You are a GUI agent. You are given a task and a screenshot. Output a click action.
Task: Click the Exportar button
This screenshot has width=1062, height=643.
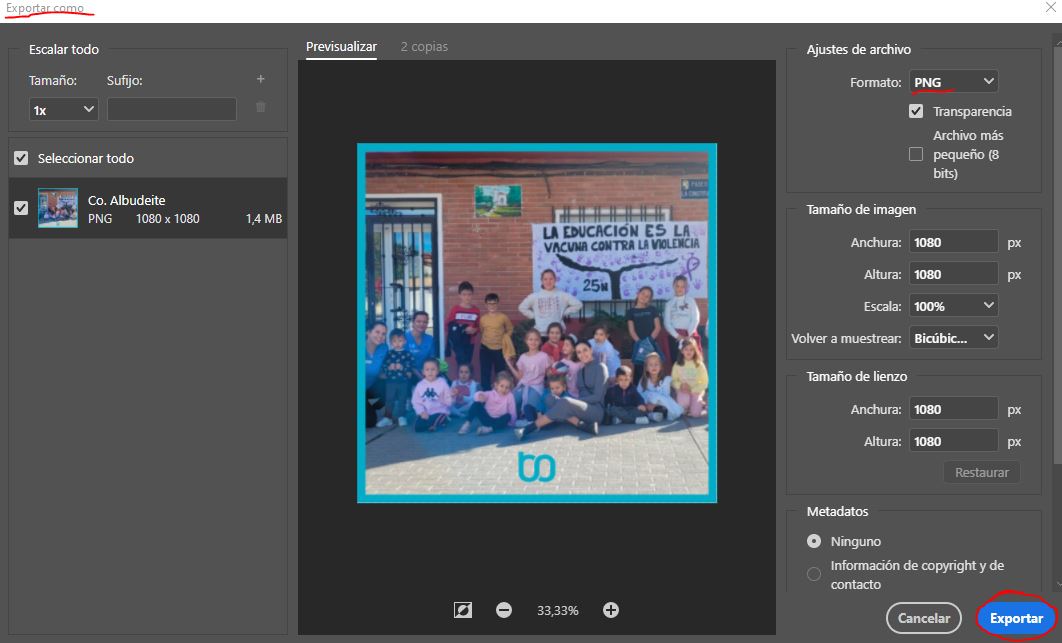pyautogui.click(x=1015, y=618)
